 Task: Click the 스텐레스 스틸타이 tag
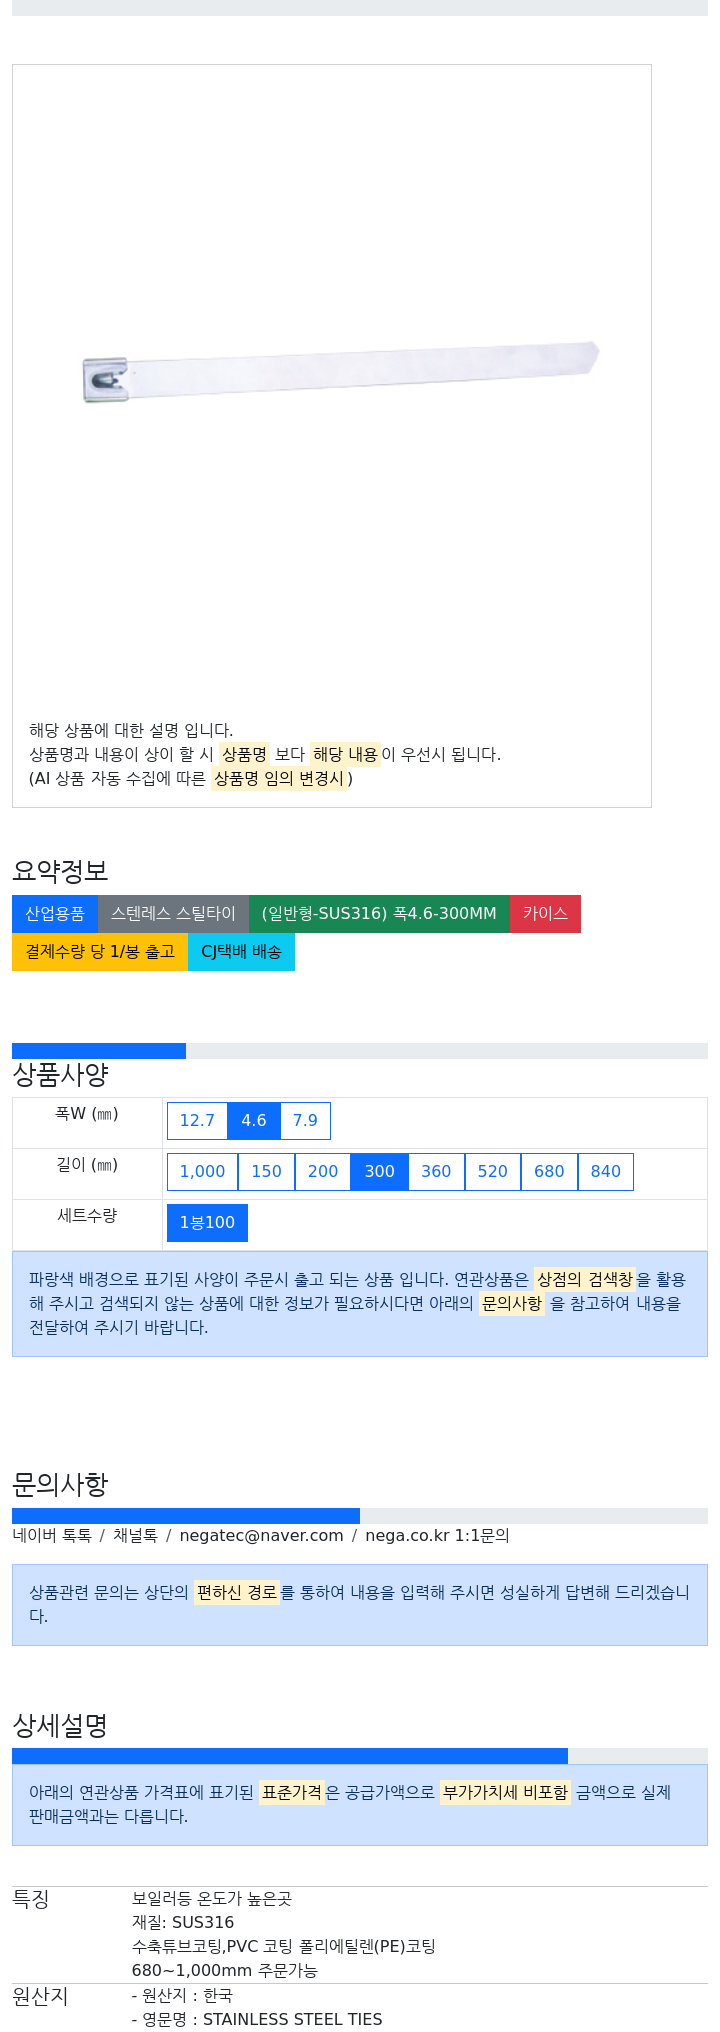click(x=173, y=913)
